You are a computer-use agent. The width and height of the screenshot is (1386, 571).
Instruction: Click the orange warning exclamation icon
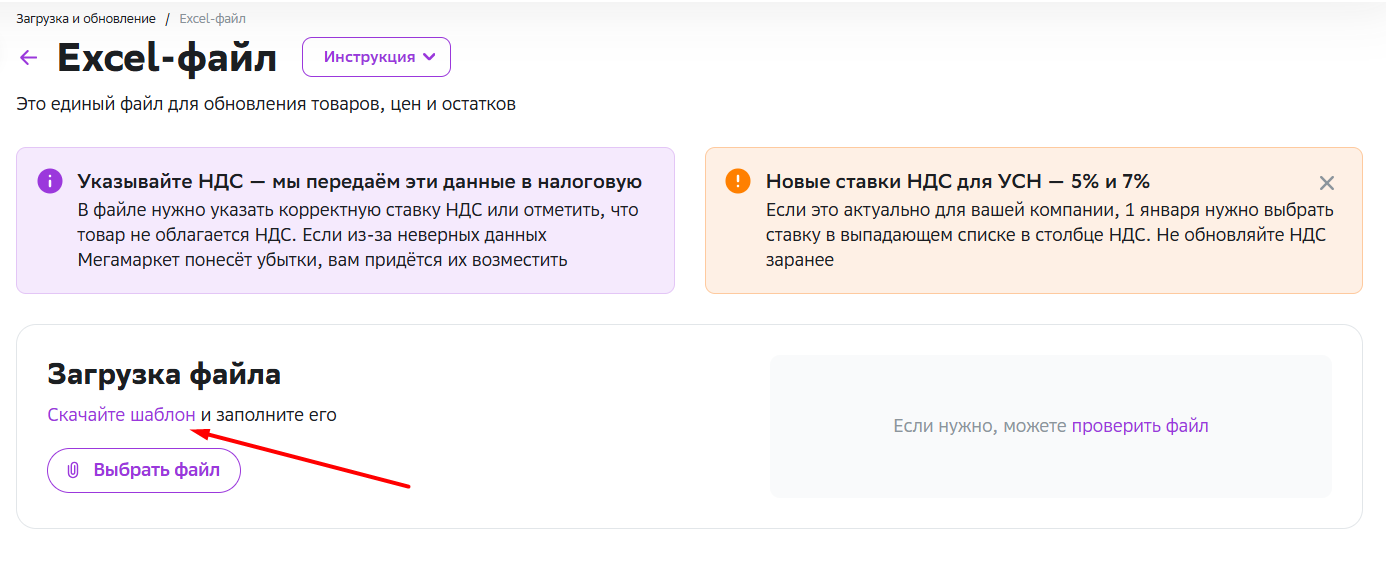[x=738, y=181]
